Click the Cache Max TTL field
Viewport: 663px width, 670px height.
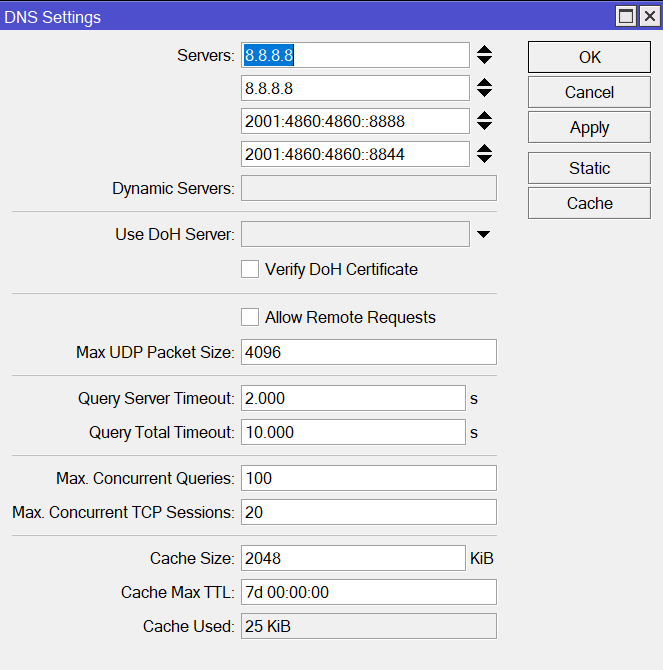point(368,592)
